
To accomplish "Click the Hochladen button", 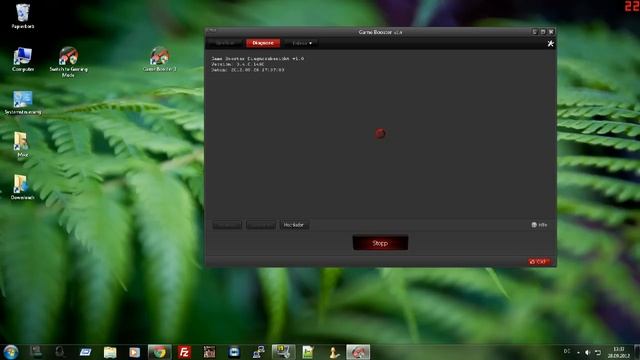I will coord(294,225).
